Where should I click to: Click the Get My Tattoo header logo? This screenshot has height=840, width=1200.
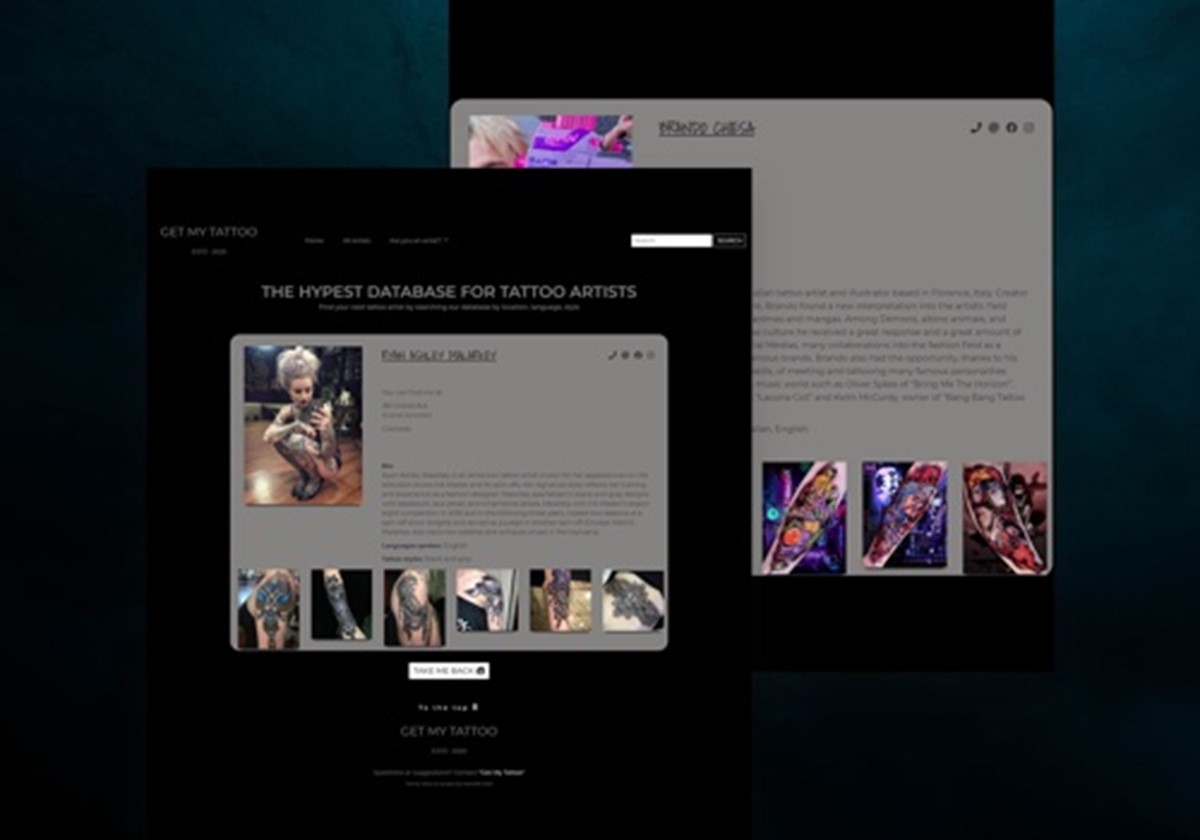208,232
